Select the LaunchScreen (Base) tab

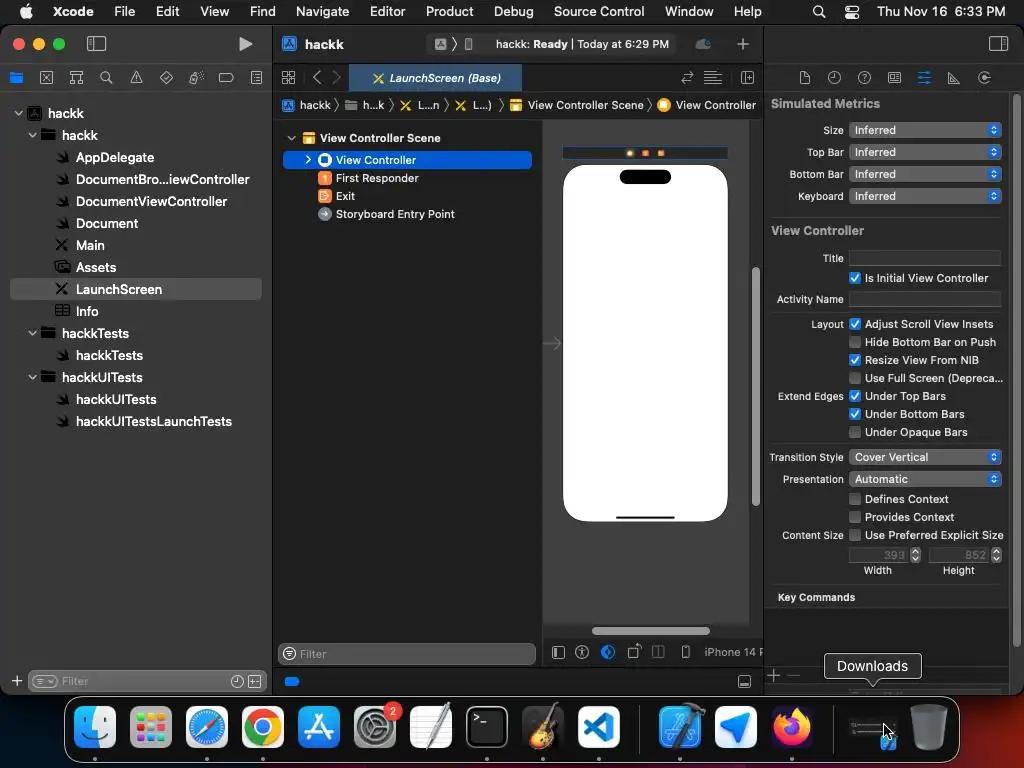point(436,78)
